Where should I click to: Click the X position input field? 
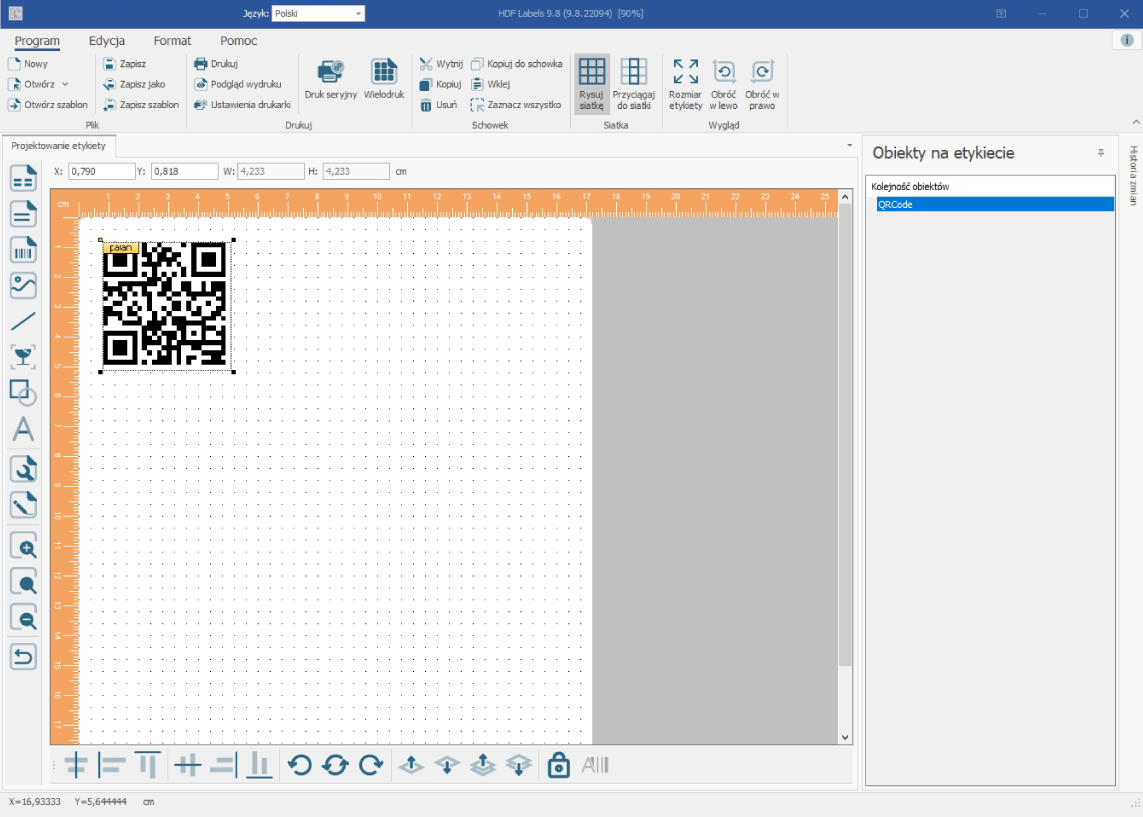(101, 171)
